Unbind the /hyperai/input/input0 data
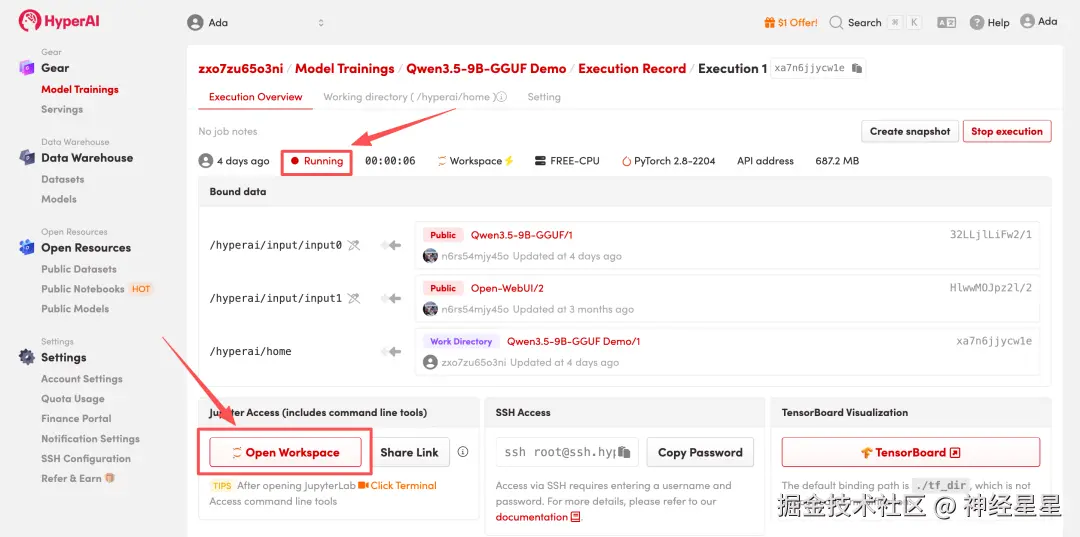Screen dimensions: 1080x537 353,245
